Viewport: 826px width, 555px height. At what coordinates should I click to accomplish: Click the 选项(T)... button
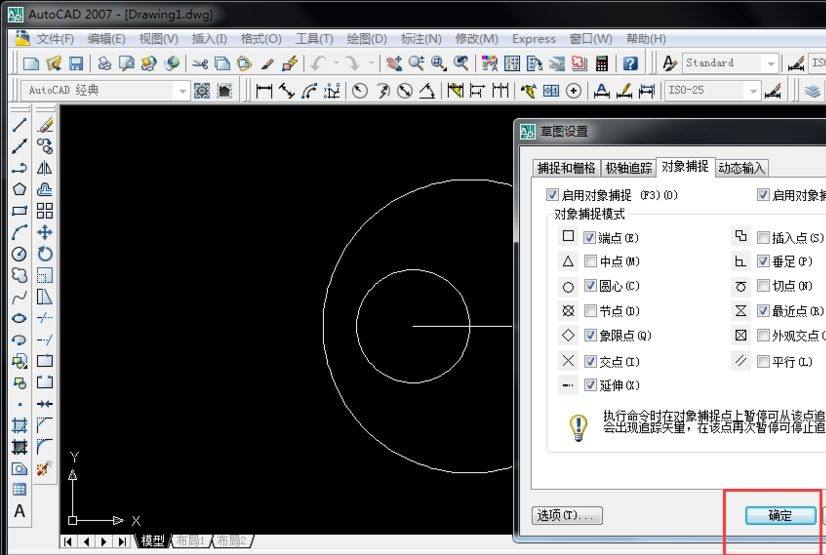567,515
